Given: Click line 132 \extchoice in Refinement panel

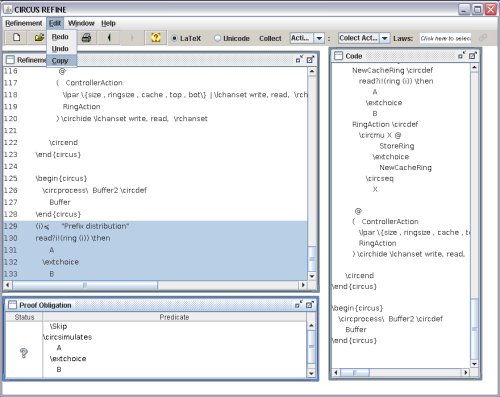Looking at the screenshot, I should [60, 262].
